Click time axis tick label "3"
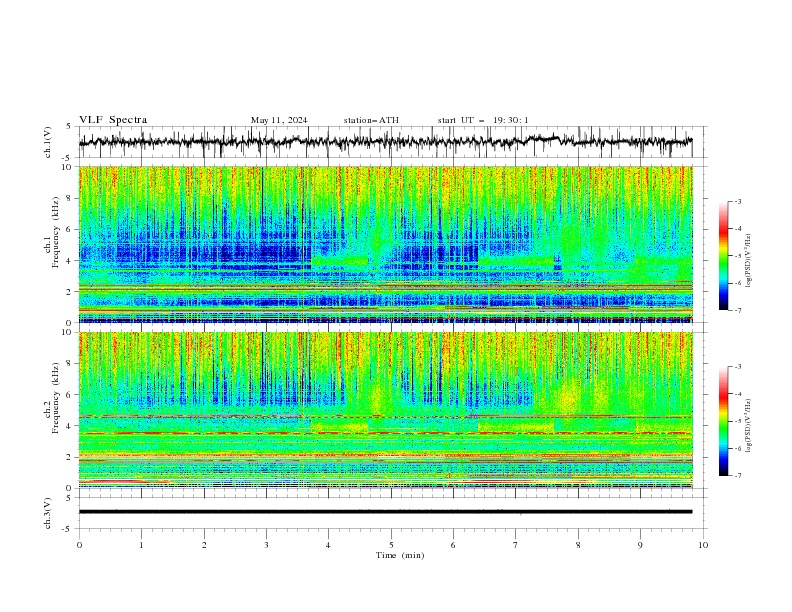This screenshot has width=792, height=612. click(x=266, y=545)
